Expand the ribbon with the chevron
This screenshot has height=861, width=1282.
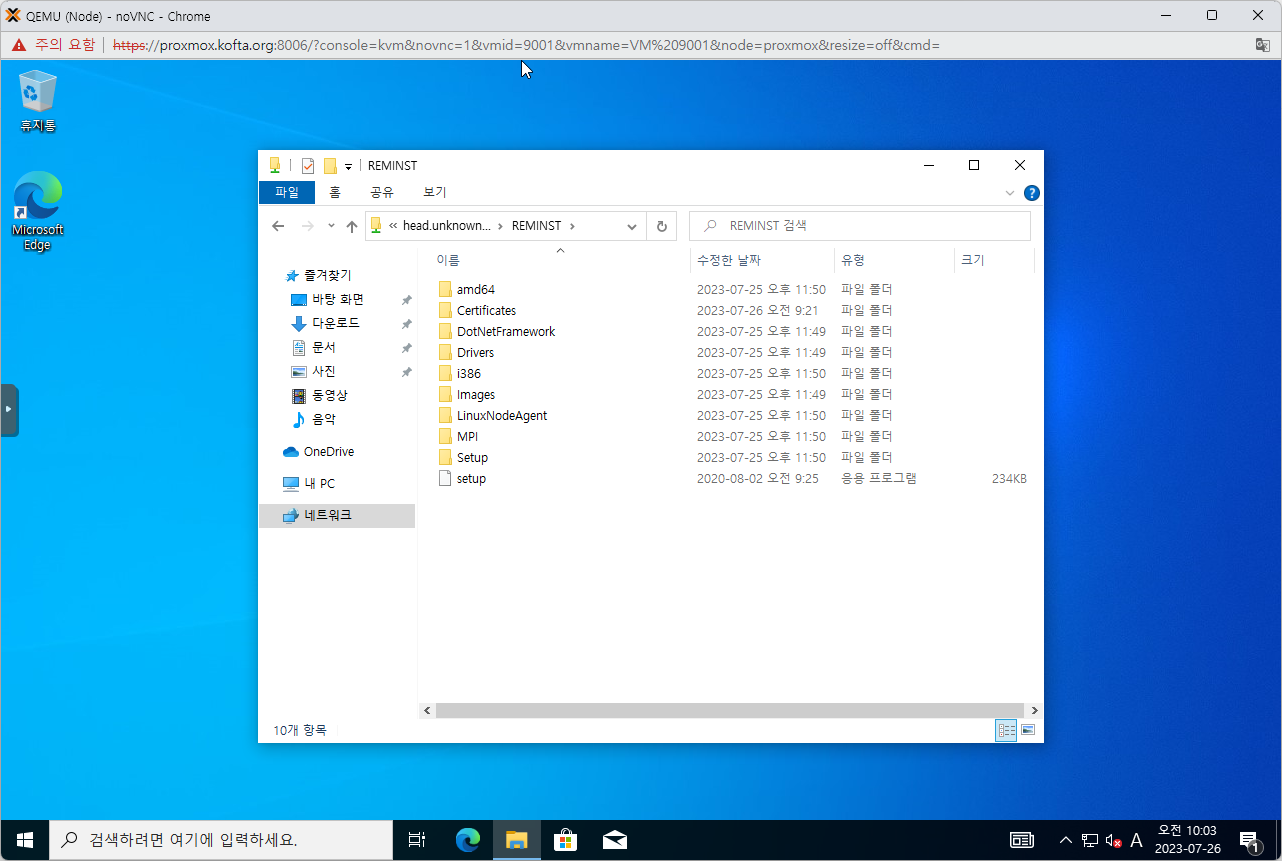1010,193
